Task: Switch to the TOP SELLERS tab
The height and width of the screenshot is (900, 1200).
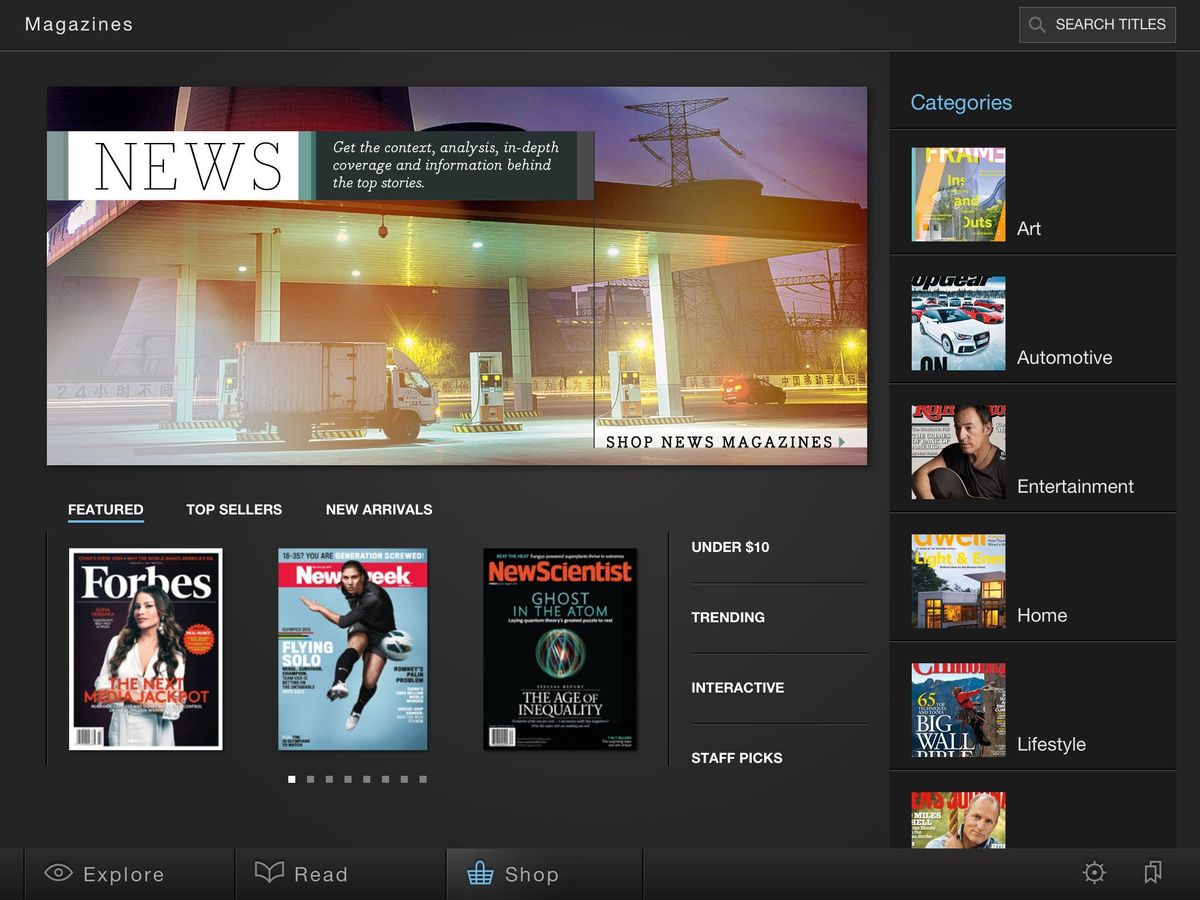Action: (x=233, y=510)
